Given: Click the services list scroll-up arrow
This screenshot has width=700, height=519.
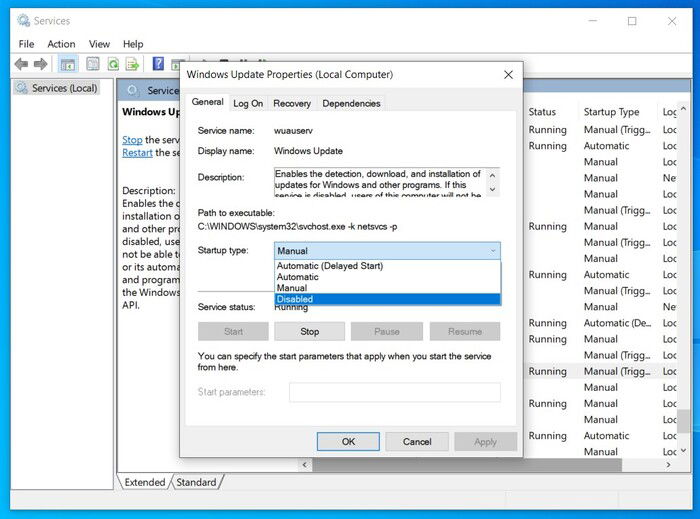Looking at the screenshot, I should pyautogui.click(x=683, y=108).
